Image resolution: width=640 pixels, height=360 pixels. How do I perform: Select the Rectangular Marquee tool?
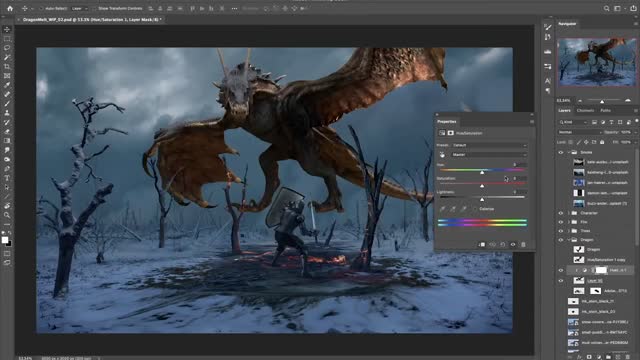coord(7,39)
